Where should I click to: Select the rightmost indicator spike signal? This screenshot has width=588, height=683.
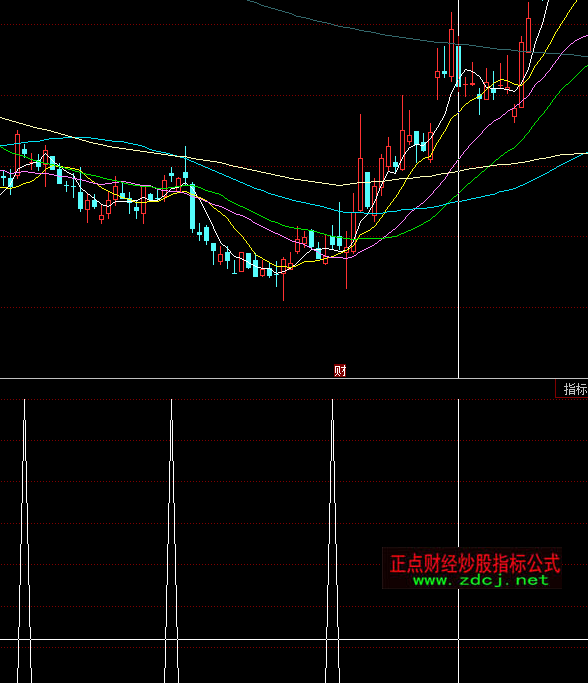[x=332, y=540]
